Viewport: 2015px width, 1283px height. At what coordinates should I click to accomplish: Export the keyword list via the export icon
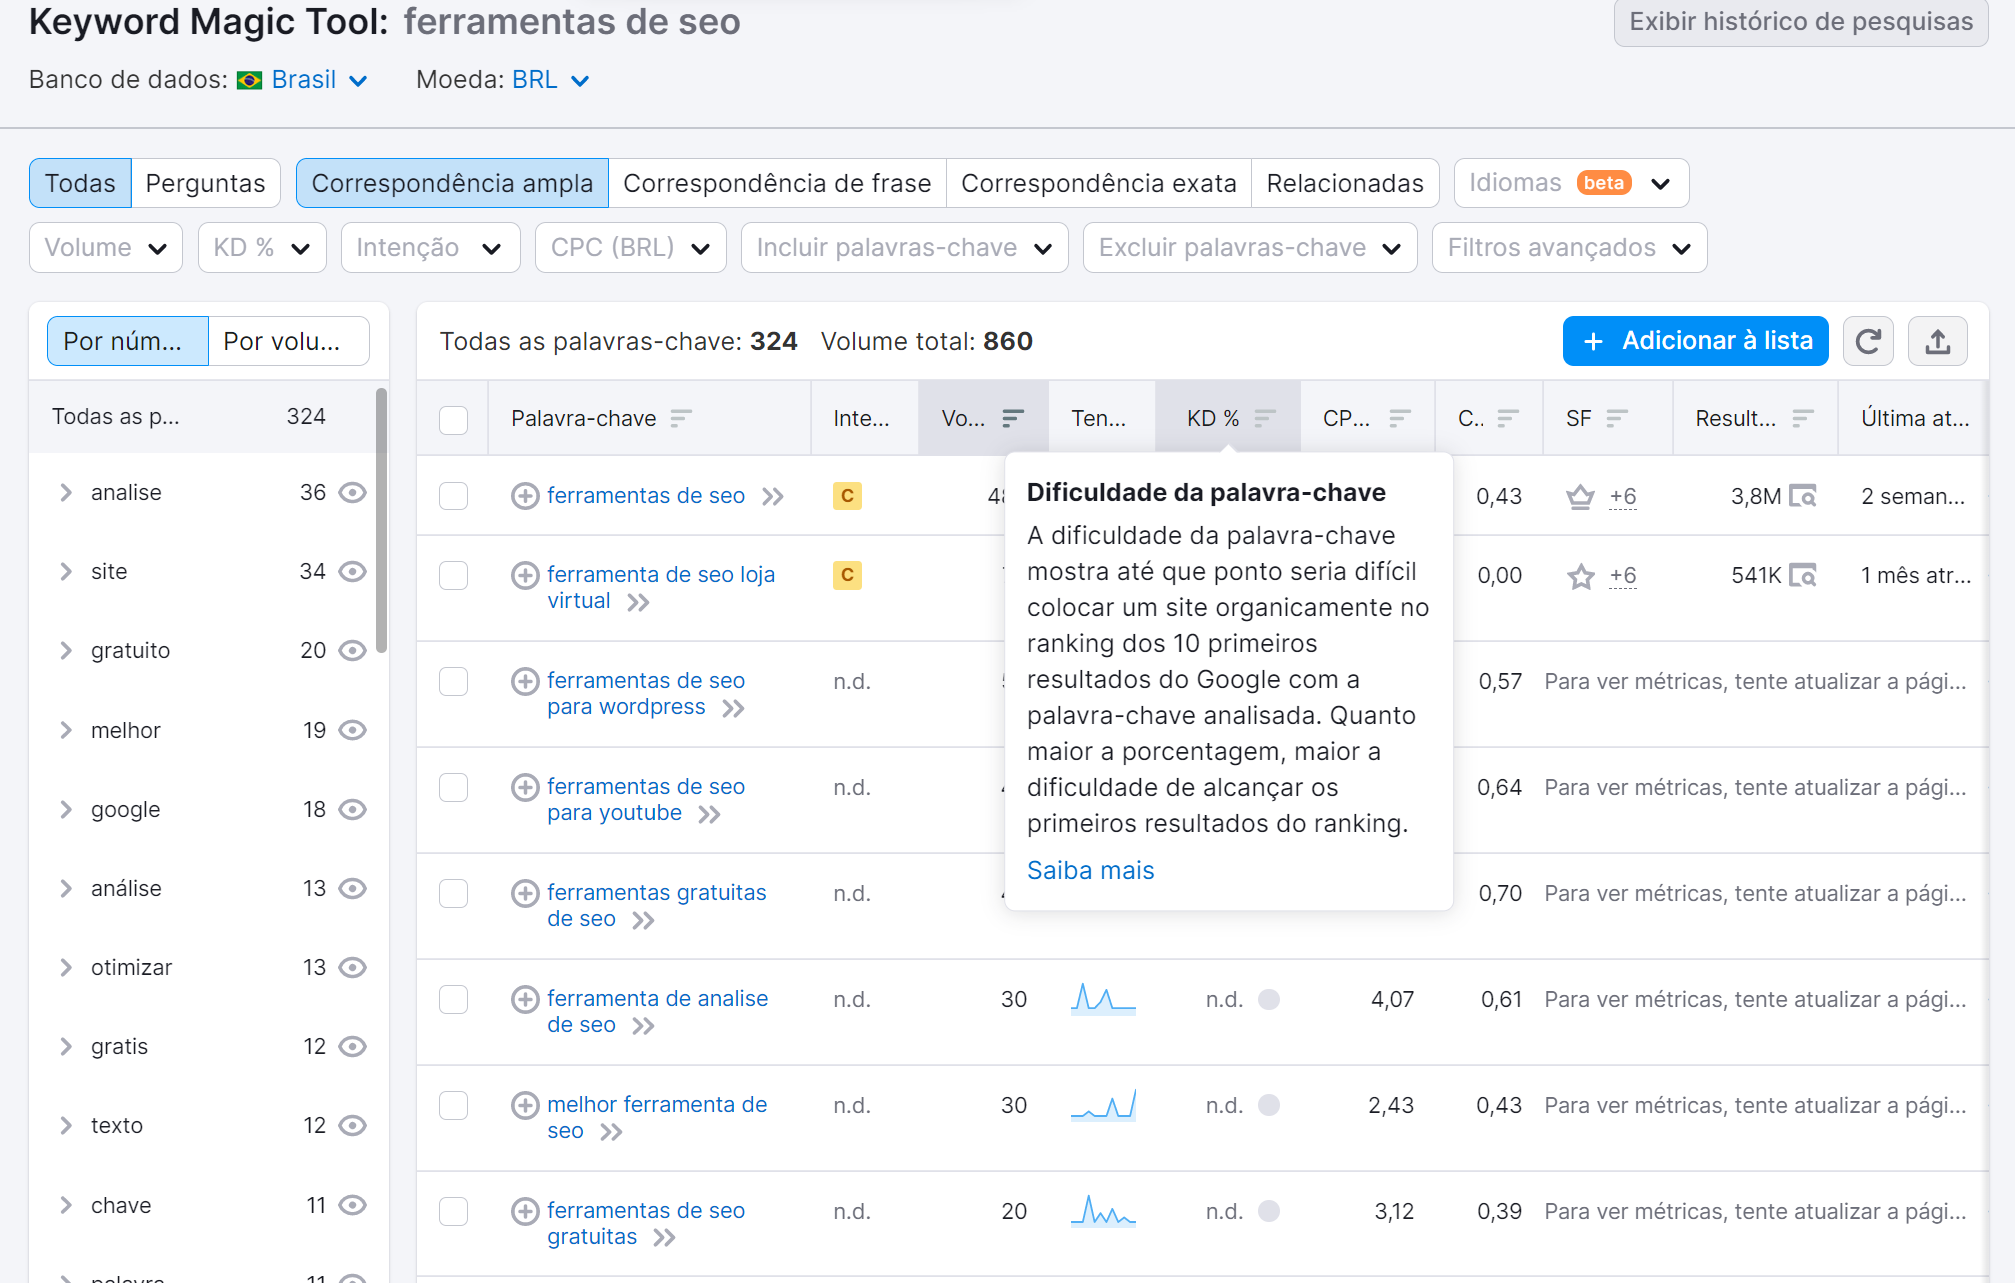click(1938, 341)
